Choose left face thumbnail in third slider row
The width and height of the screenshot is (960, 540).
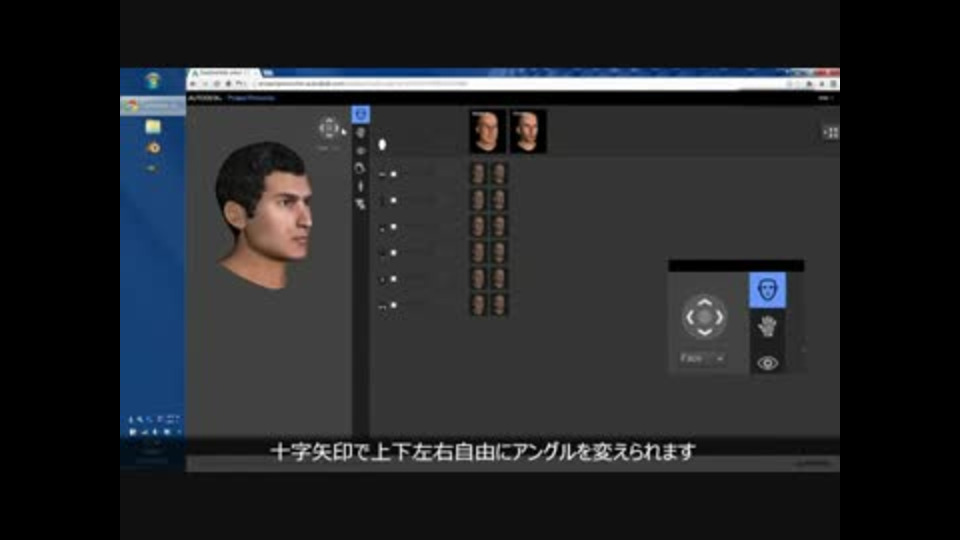[x=478, y=226]
